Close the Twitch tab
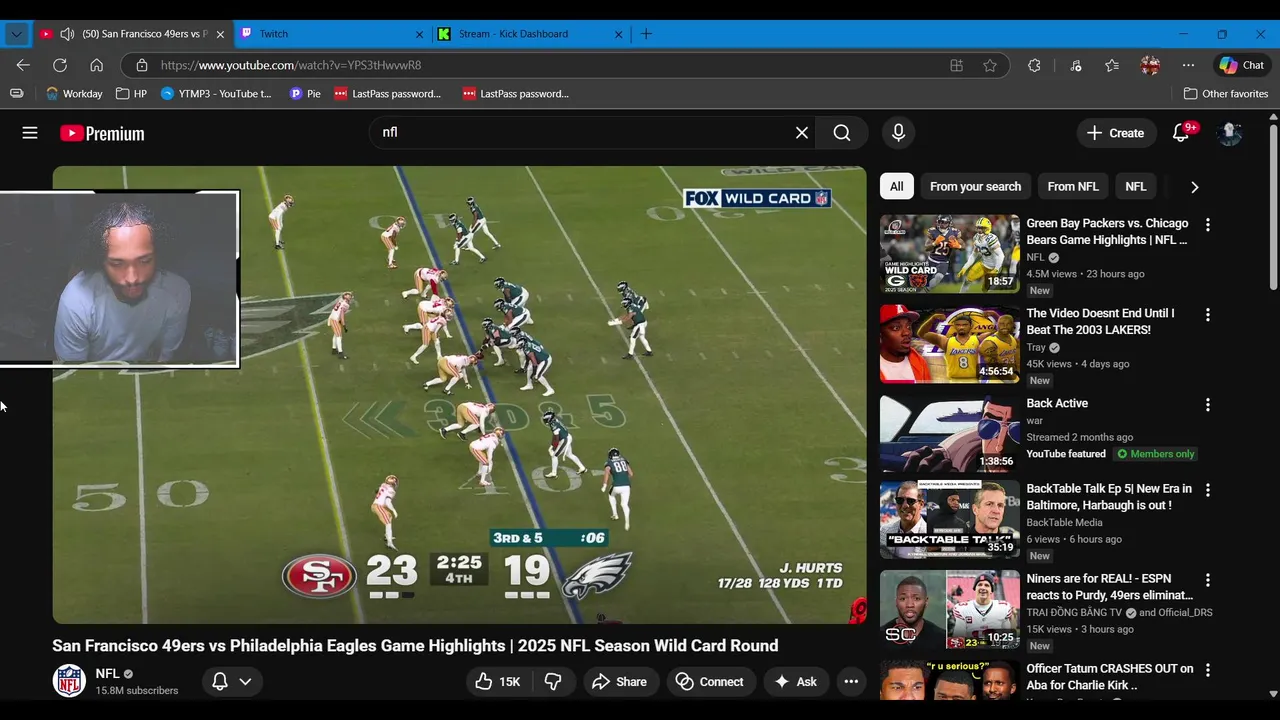 [419, 34]
